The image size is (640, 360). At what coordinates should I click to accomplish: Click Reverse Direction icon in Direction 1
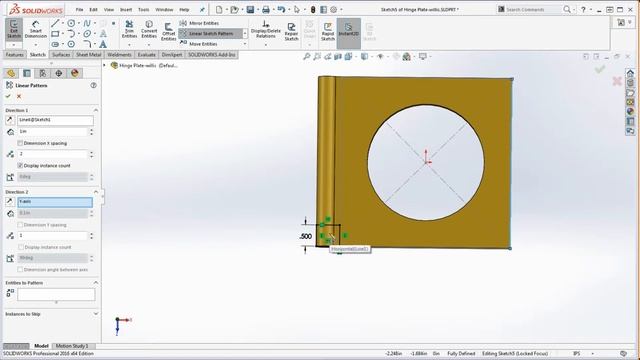click(10, 120)
